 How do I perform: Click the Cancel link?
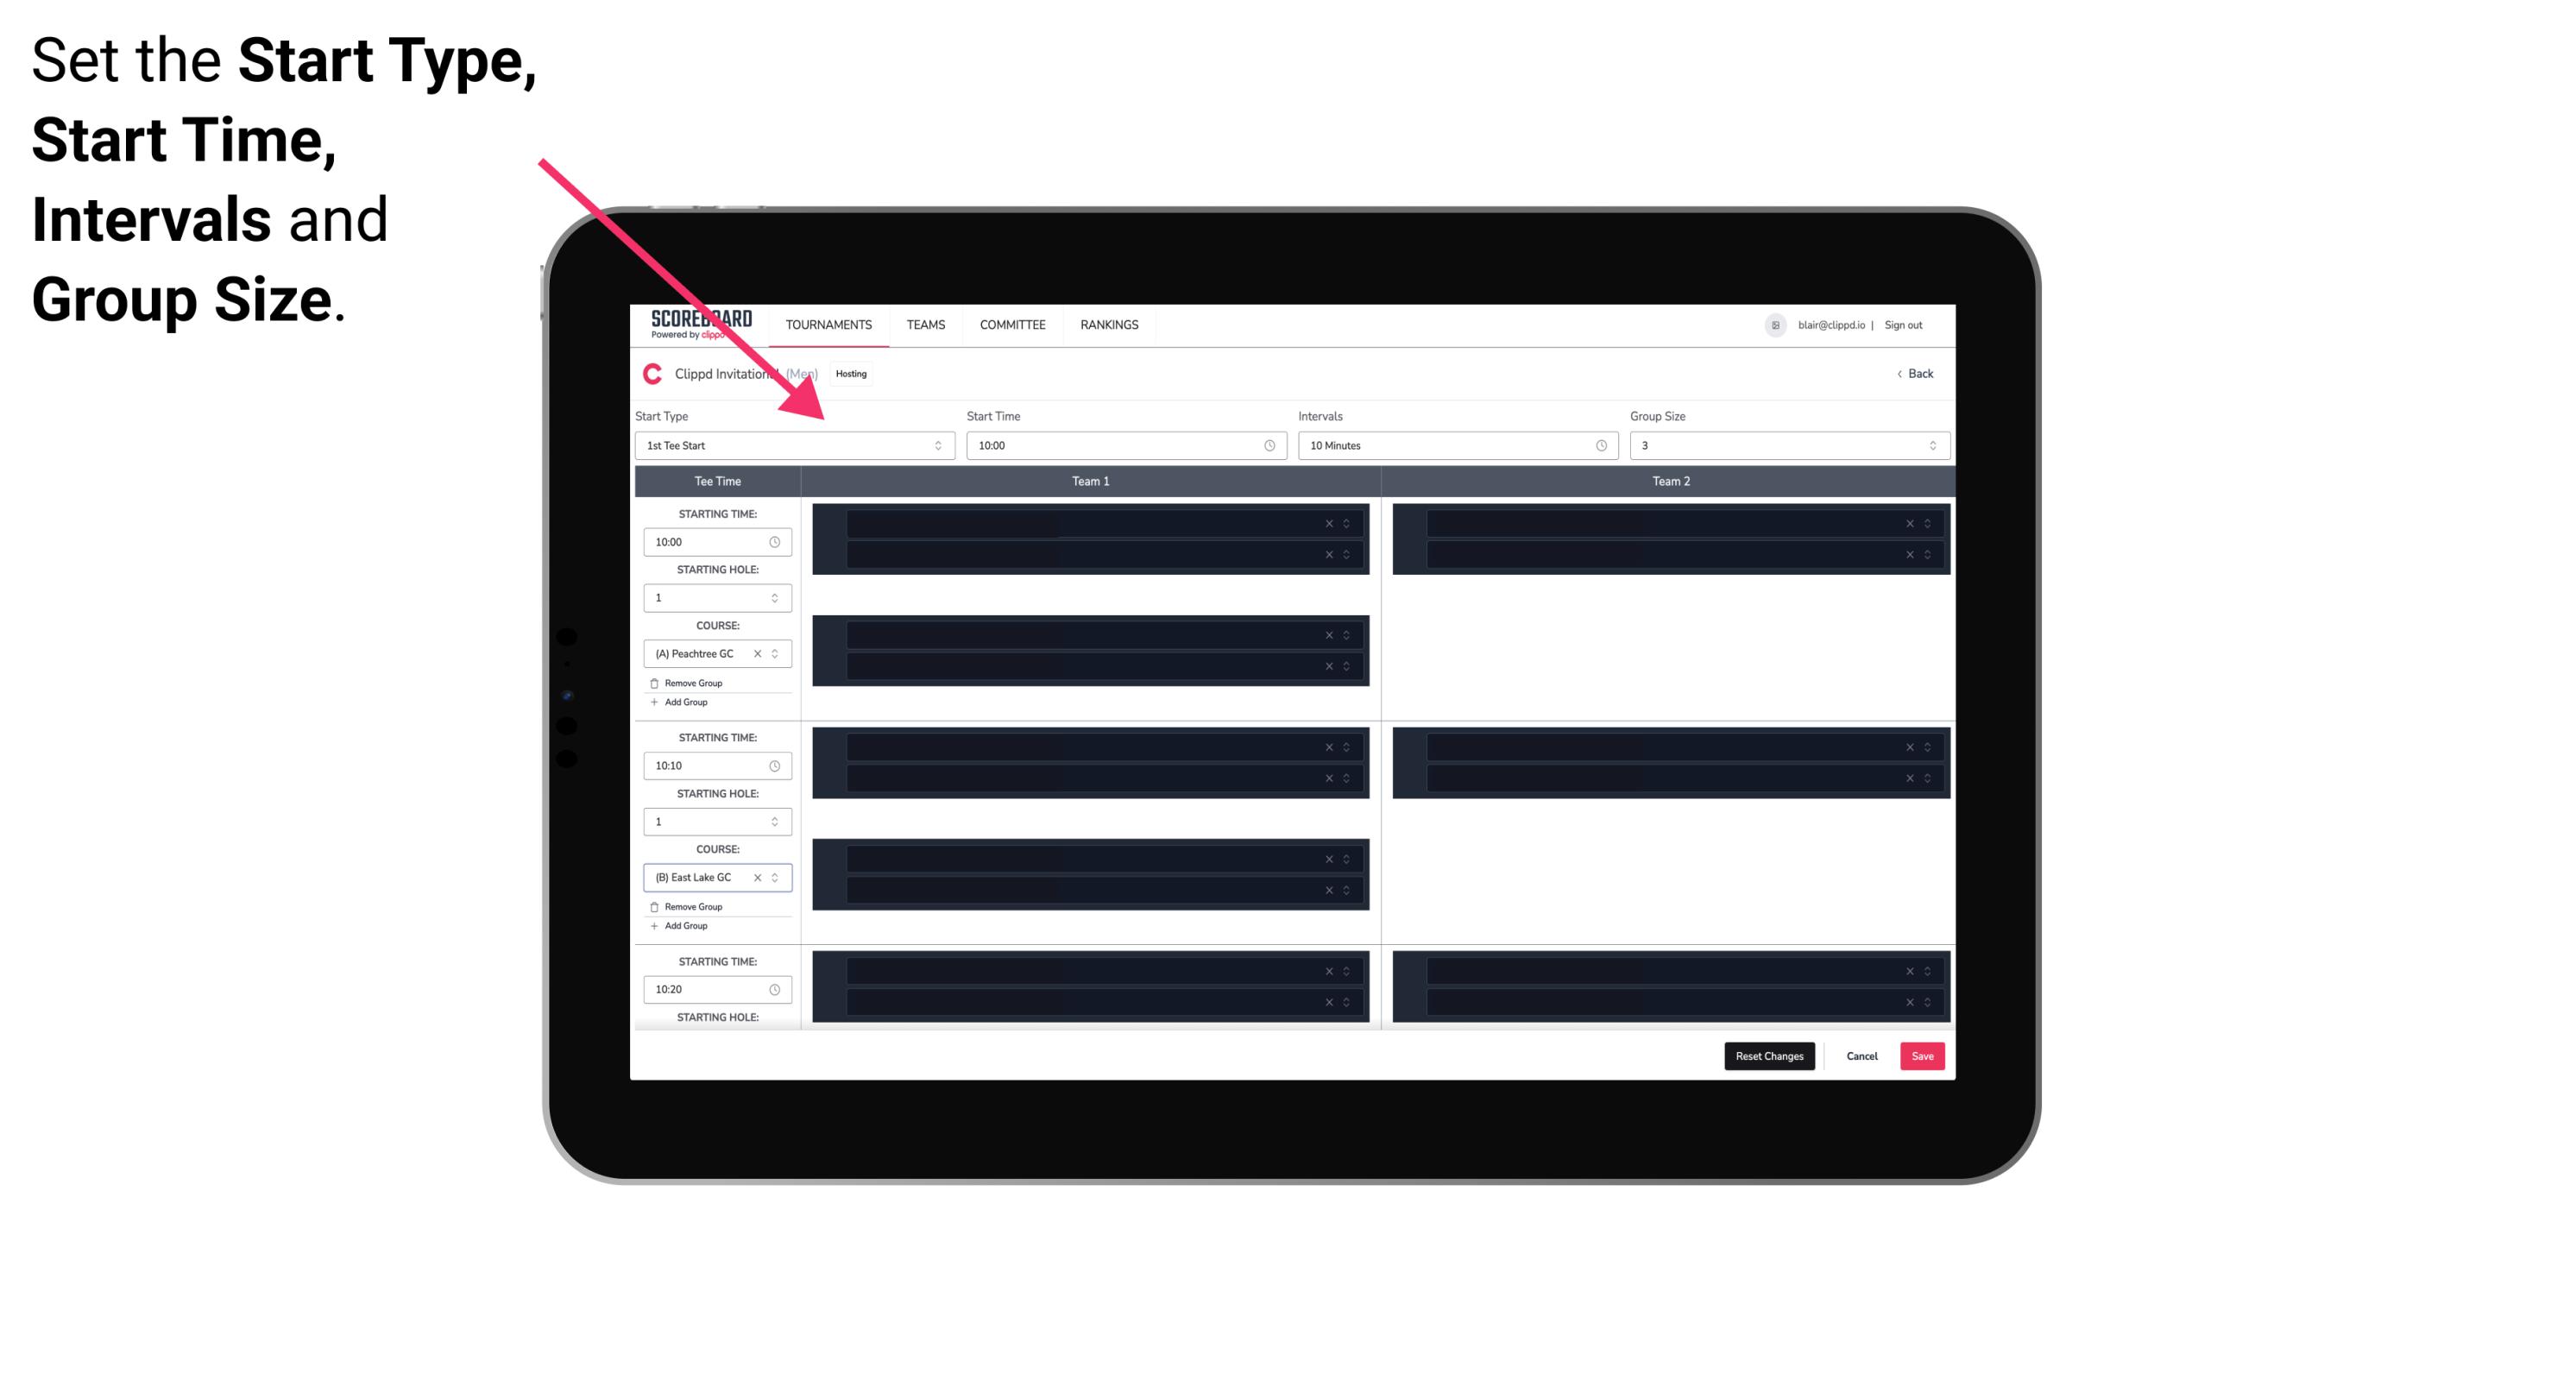[x=1861, y=1055]
